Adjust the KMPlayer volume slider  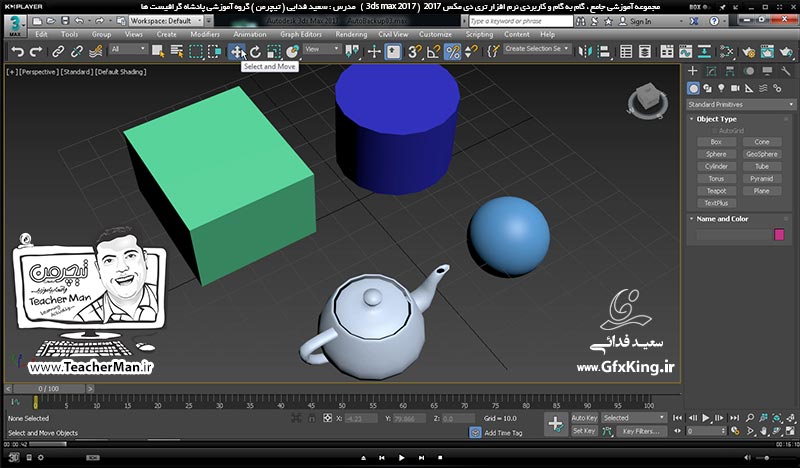tap(769, 458)
